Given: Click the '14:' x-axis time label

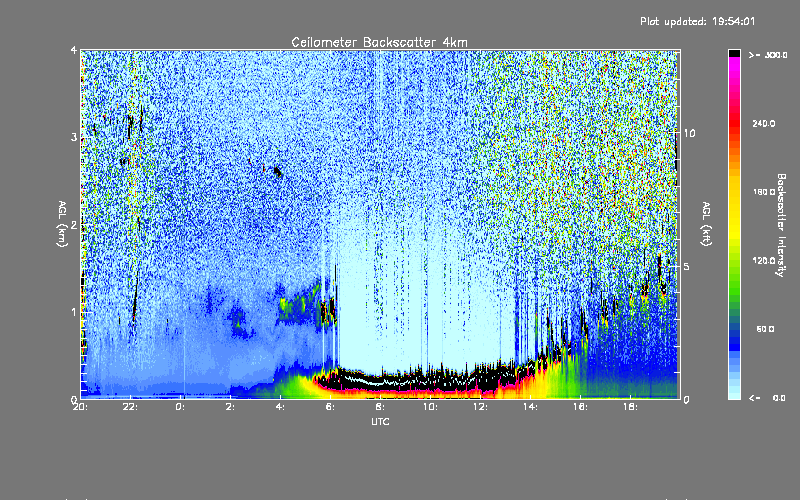Looking at the screenshot, I should click(530, 407).
